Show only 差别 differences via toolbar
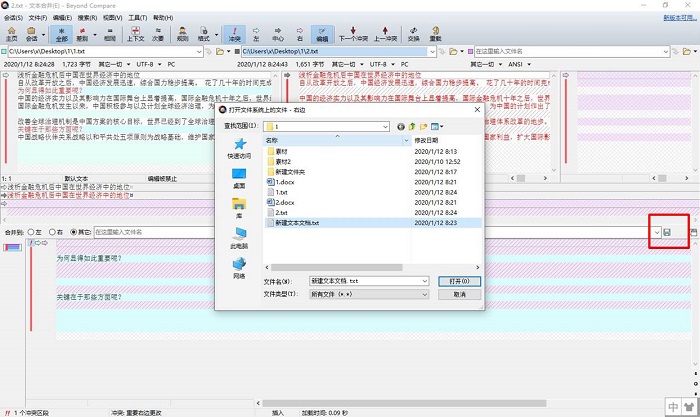Viewport: 700px width, 417px height. click(82, 34)
